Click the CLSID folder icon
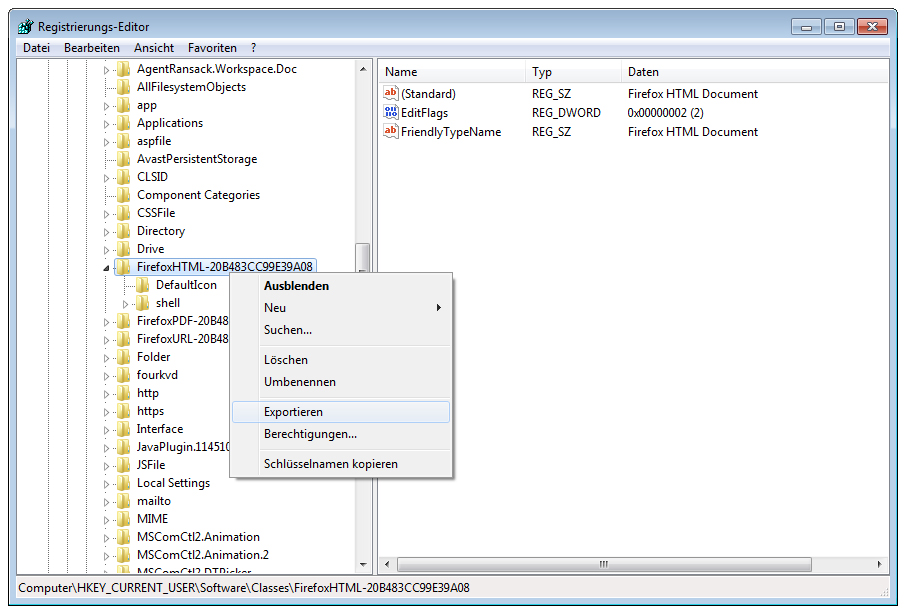Viewport: 906px width, 614px height. pyautogui.click(x=123, y=177)
